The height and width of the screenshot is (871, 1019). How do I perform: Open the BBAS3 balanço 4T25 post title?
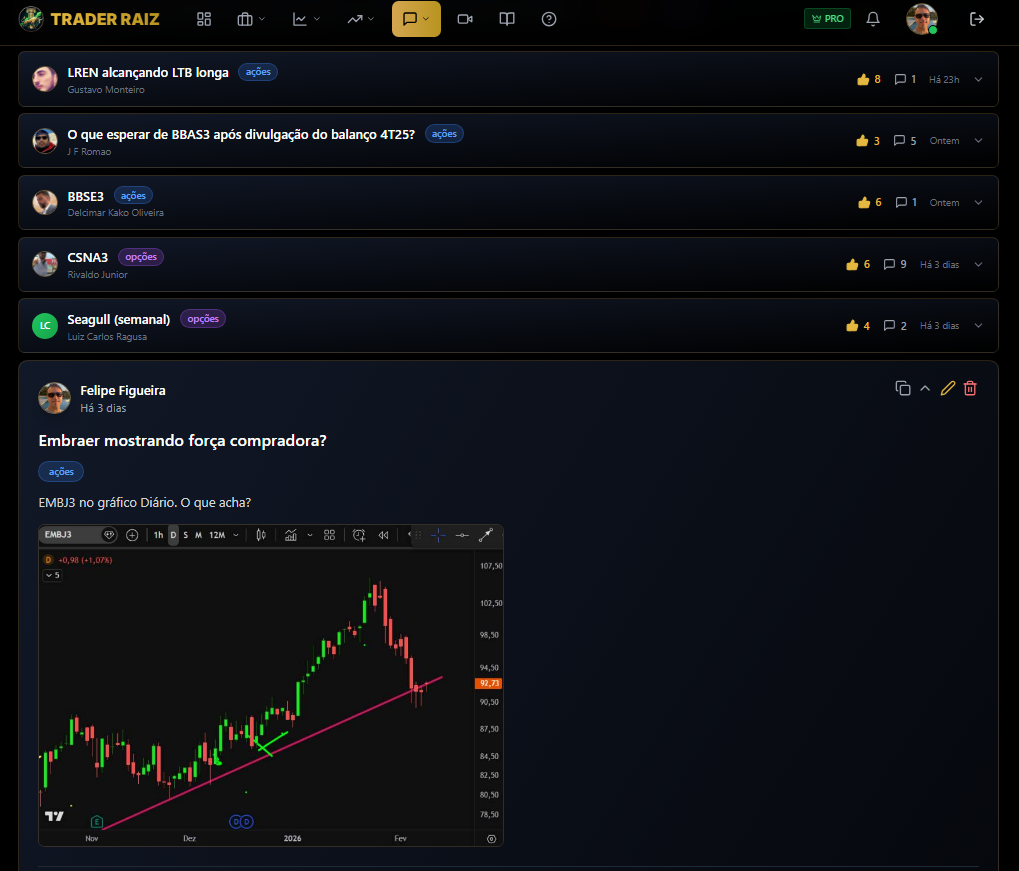tap(240, 134)
